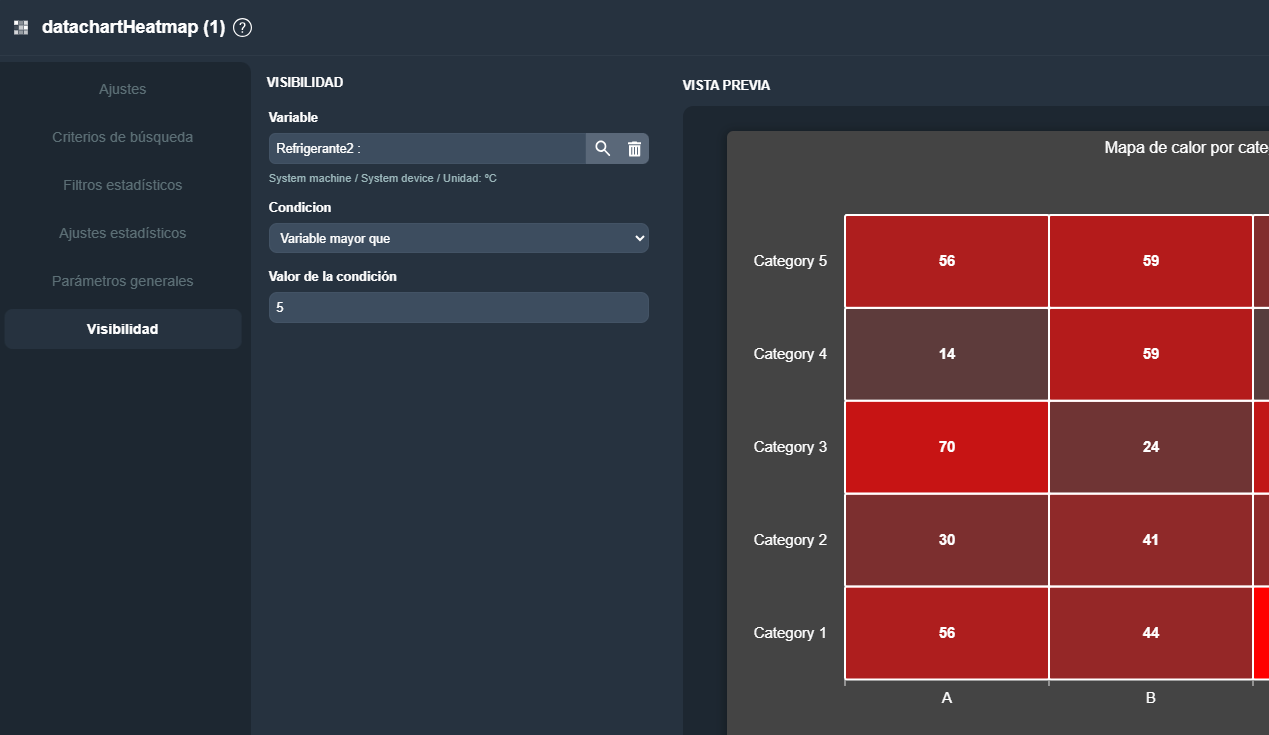The image size is (1269, 735).
Task: Click the Category 3 cell showing 24
Action: (x=1151, y=447)
